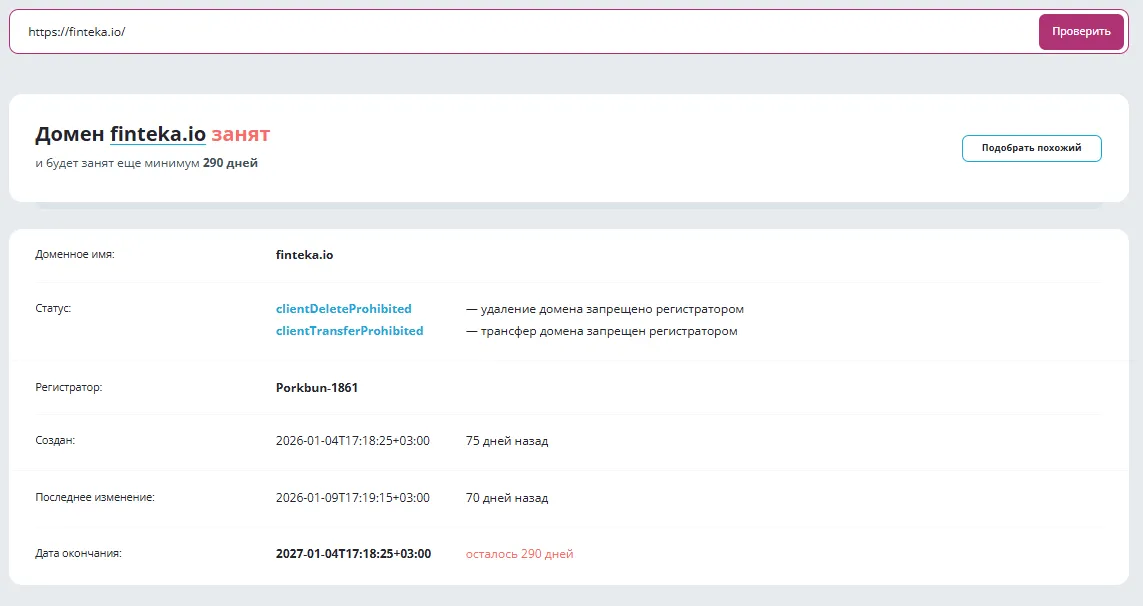Open clientDeleteProhibited status link
The width and height of the screenshot is (1143, 606).
(x=343, y=308)
